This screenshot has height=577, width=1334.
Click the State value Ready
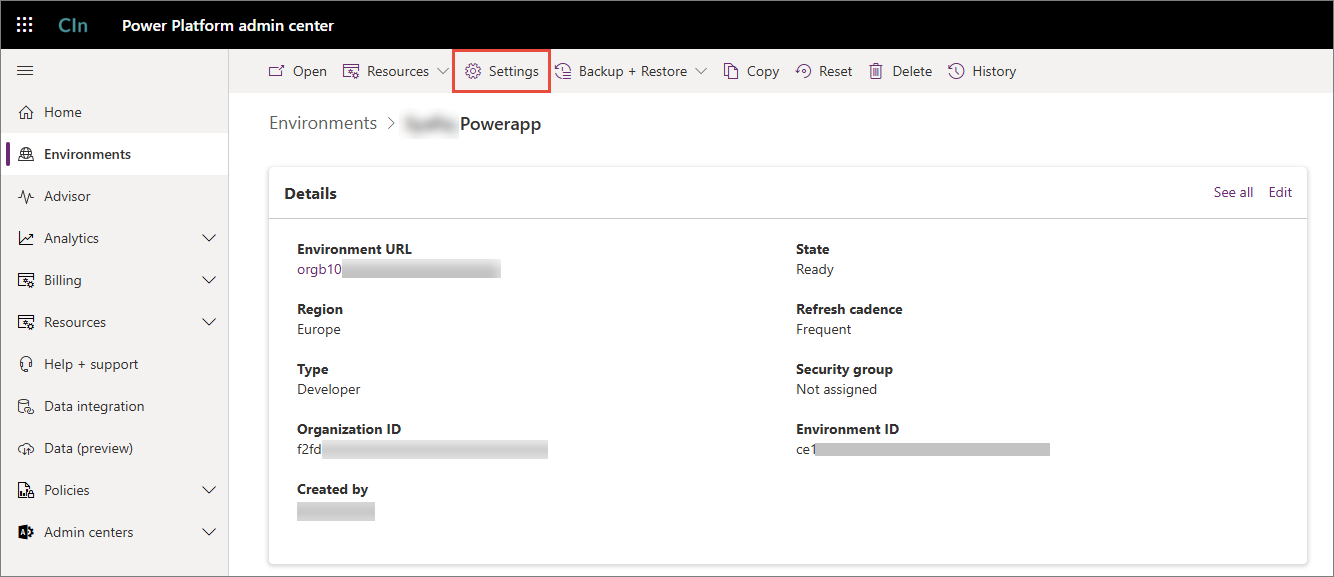(x=815, y=269)
